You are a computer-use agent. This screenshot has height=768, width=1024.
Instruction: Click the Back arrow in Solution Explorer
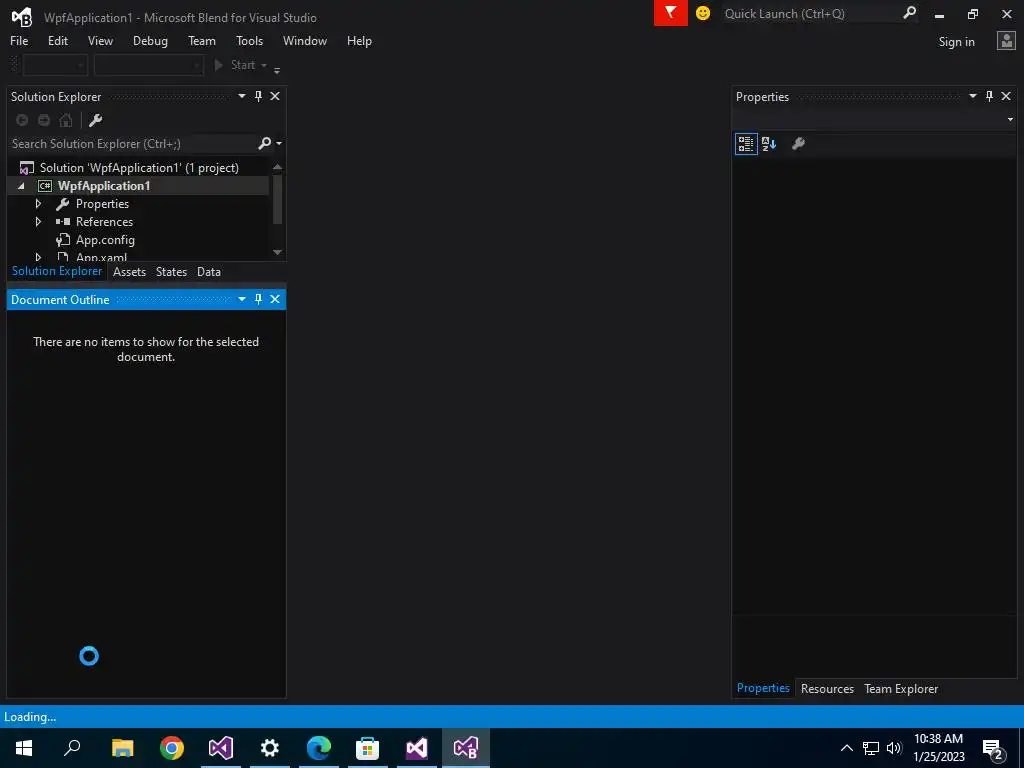tap(22, 120)
